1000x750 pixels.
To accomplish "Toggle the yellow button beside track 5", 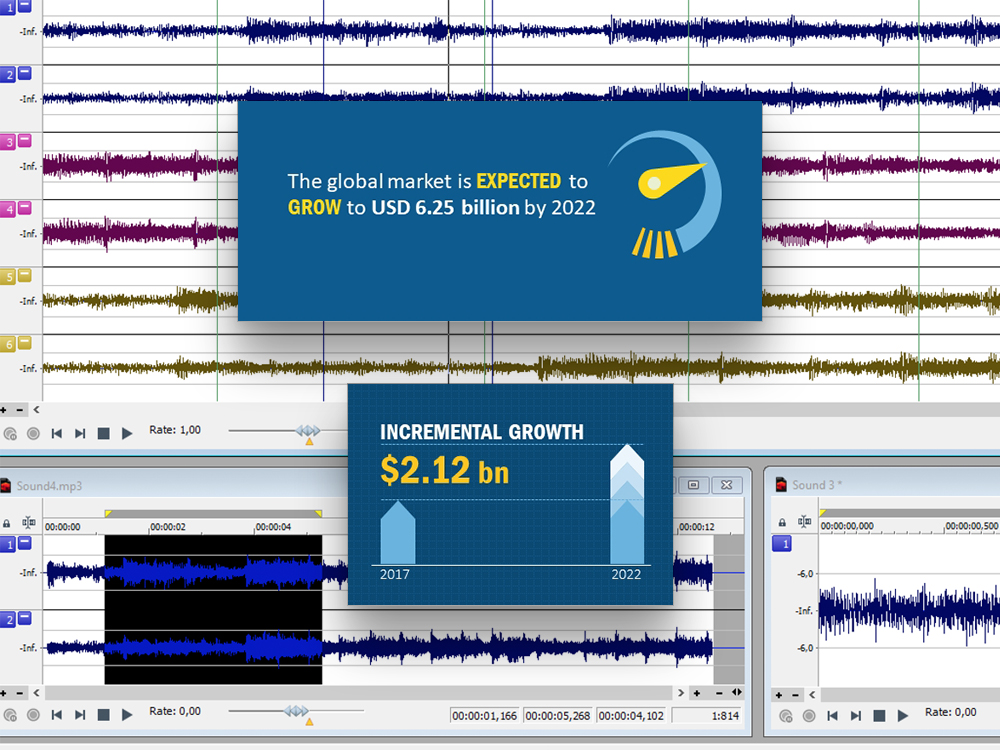I will (x=23, y=274).
